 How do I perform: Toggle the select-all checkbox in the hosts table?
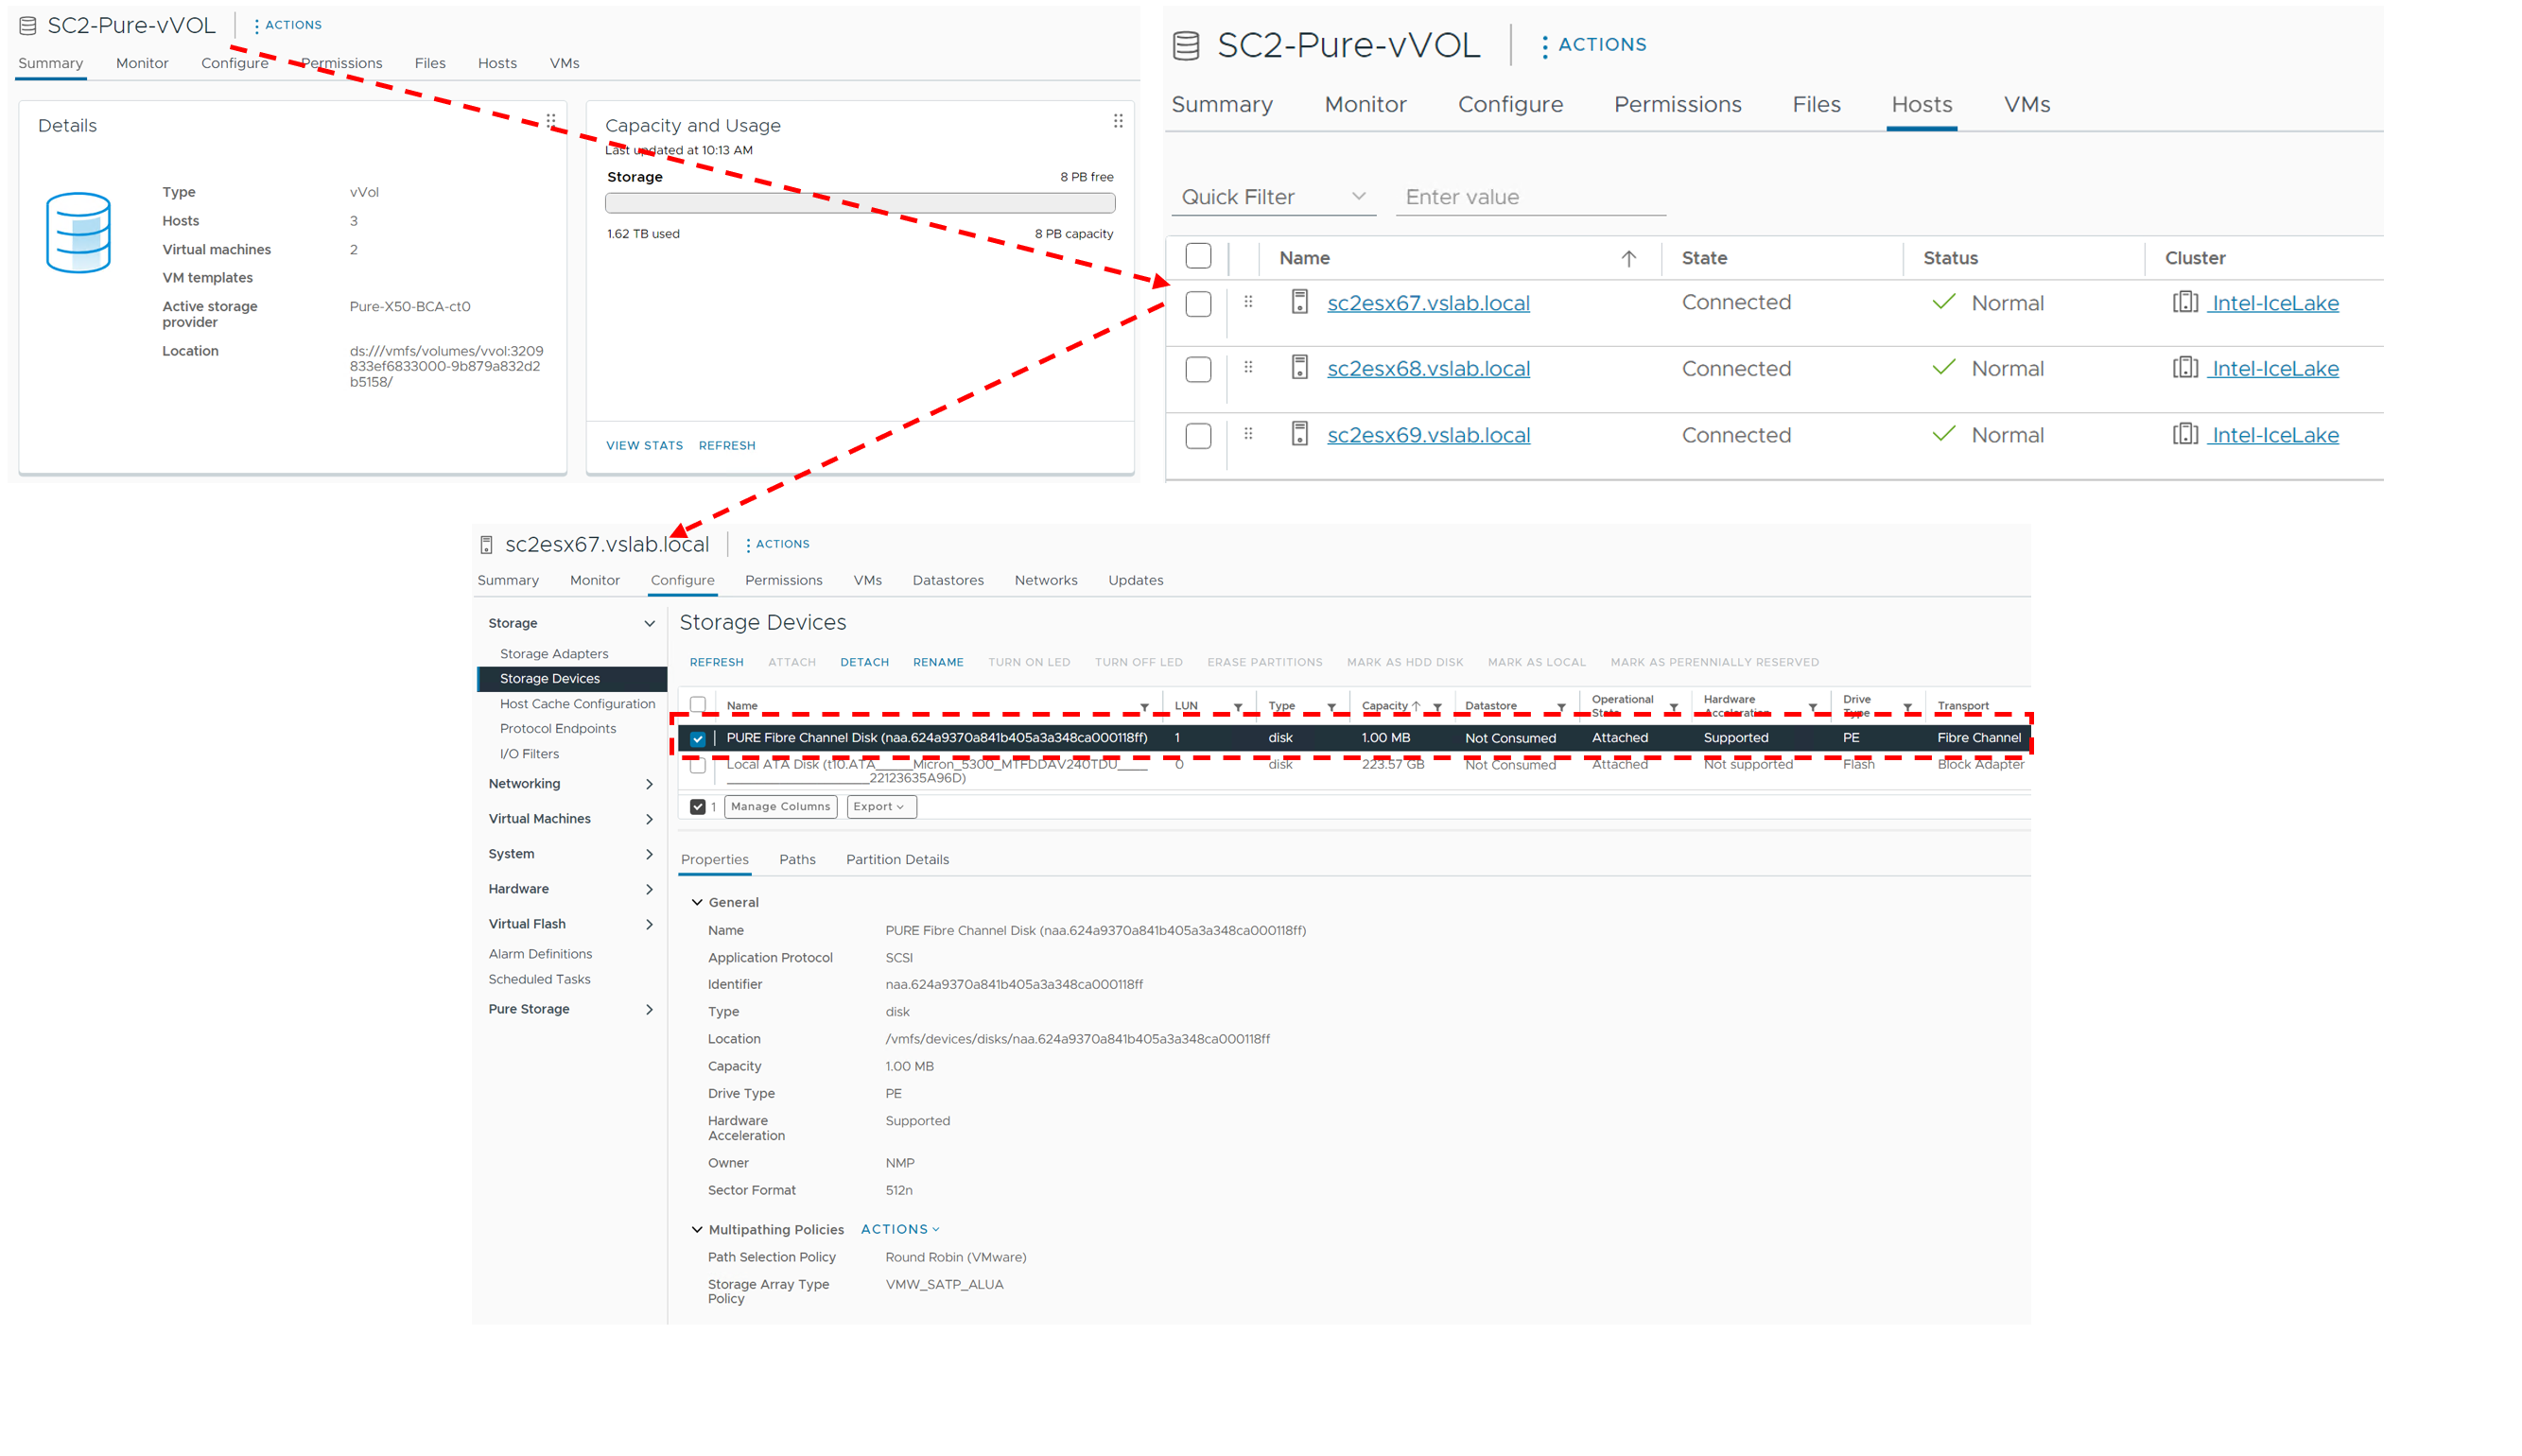click(1198, 257)
